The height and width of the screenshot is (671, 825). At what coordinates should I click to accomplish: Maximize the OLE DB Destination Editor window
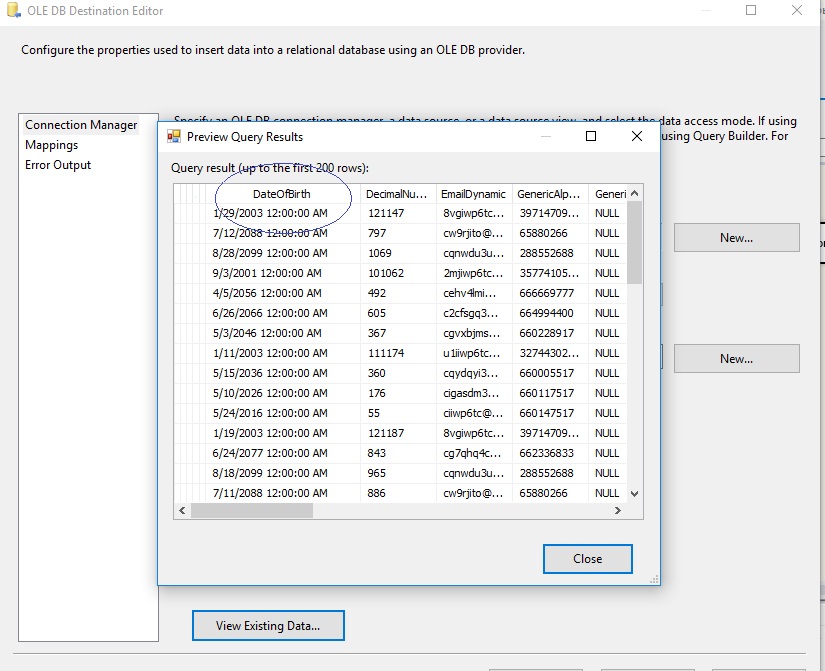coord(751,10)
